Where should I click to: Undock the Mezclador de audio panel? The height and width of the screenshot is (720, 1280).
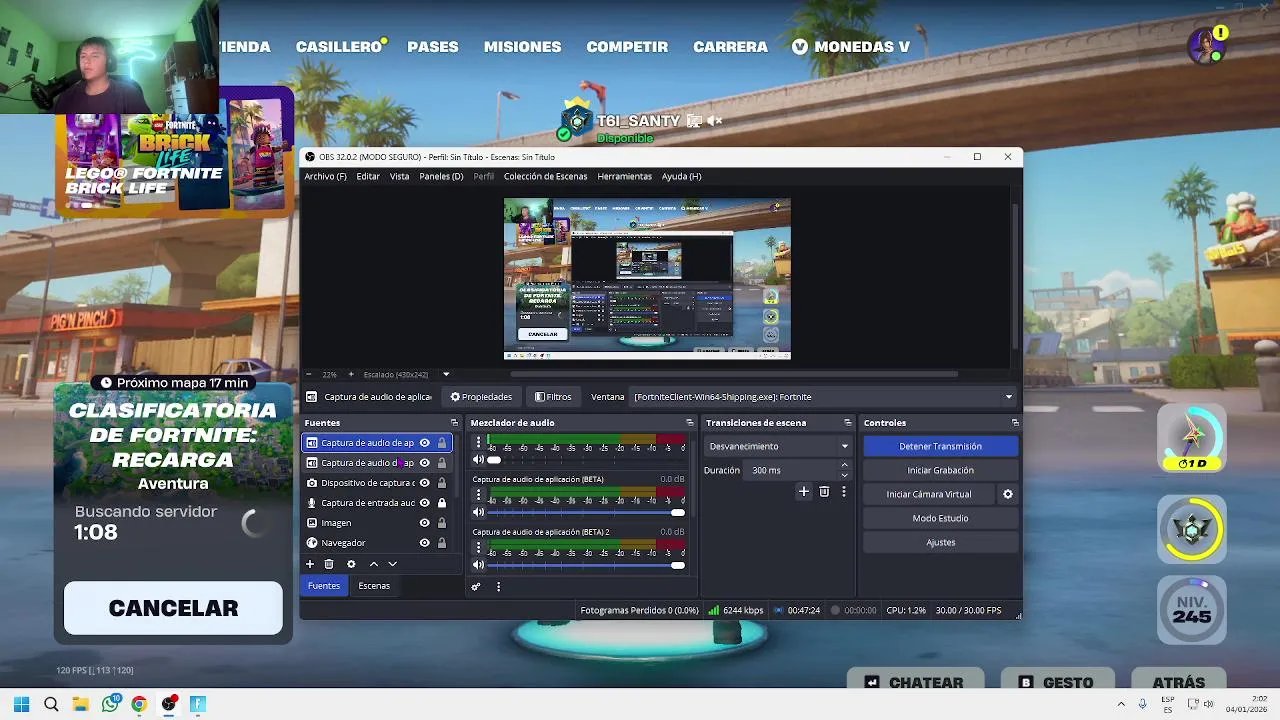pyautogui.click(x=689, y=423)
